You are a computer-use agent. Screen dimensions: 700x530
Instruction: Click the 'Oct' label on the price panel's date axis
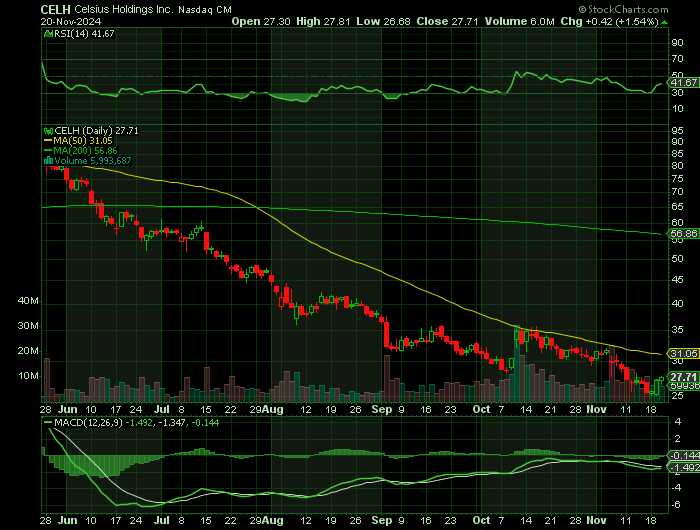[481, 409]
